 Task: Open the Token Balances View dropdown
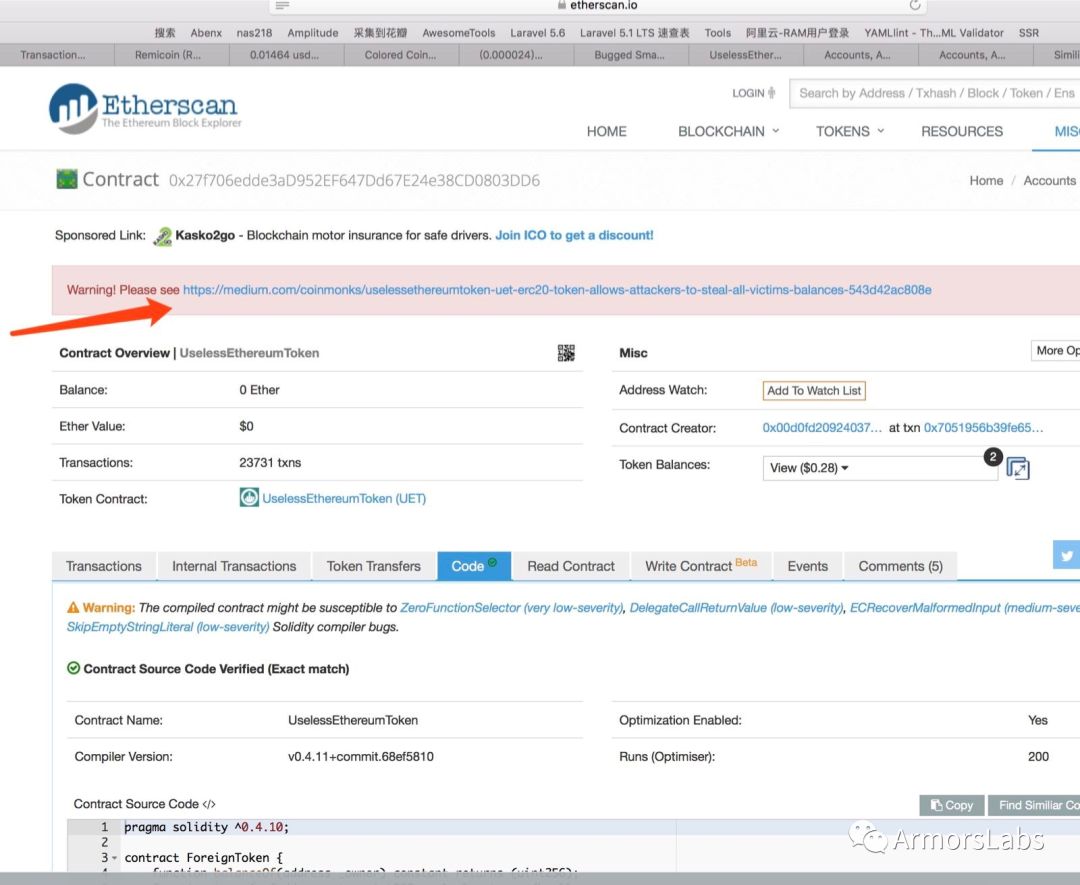880,468
